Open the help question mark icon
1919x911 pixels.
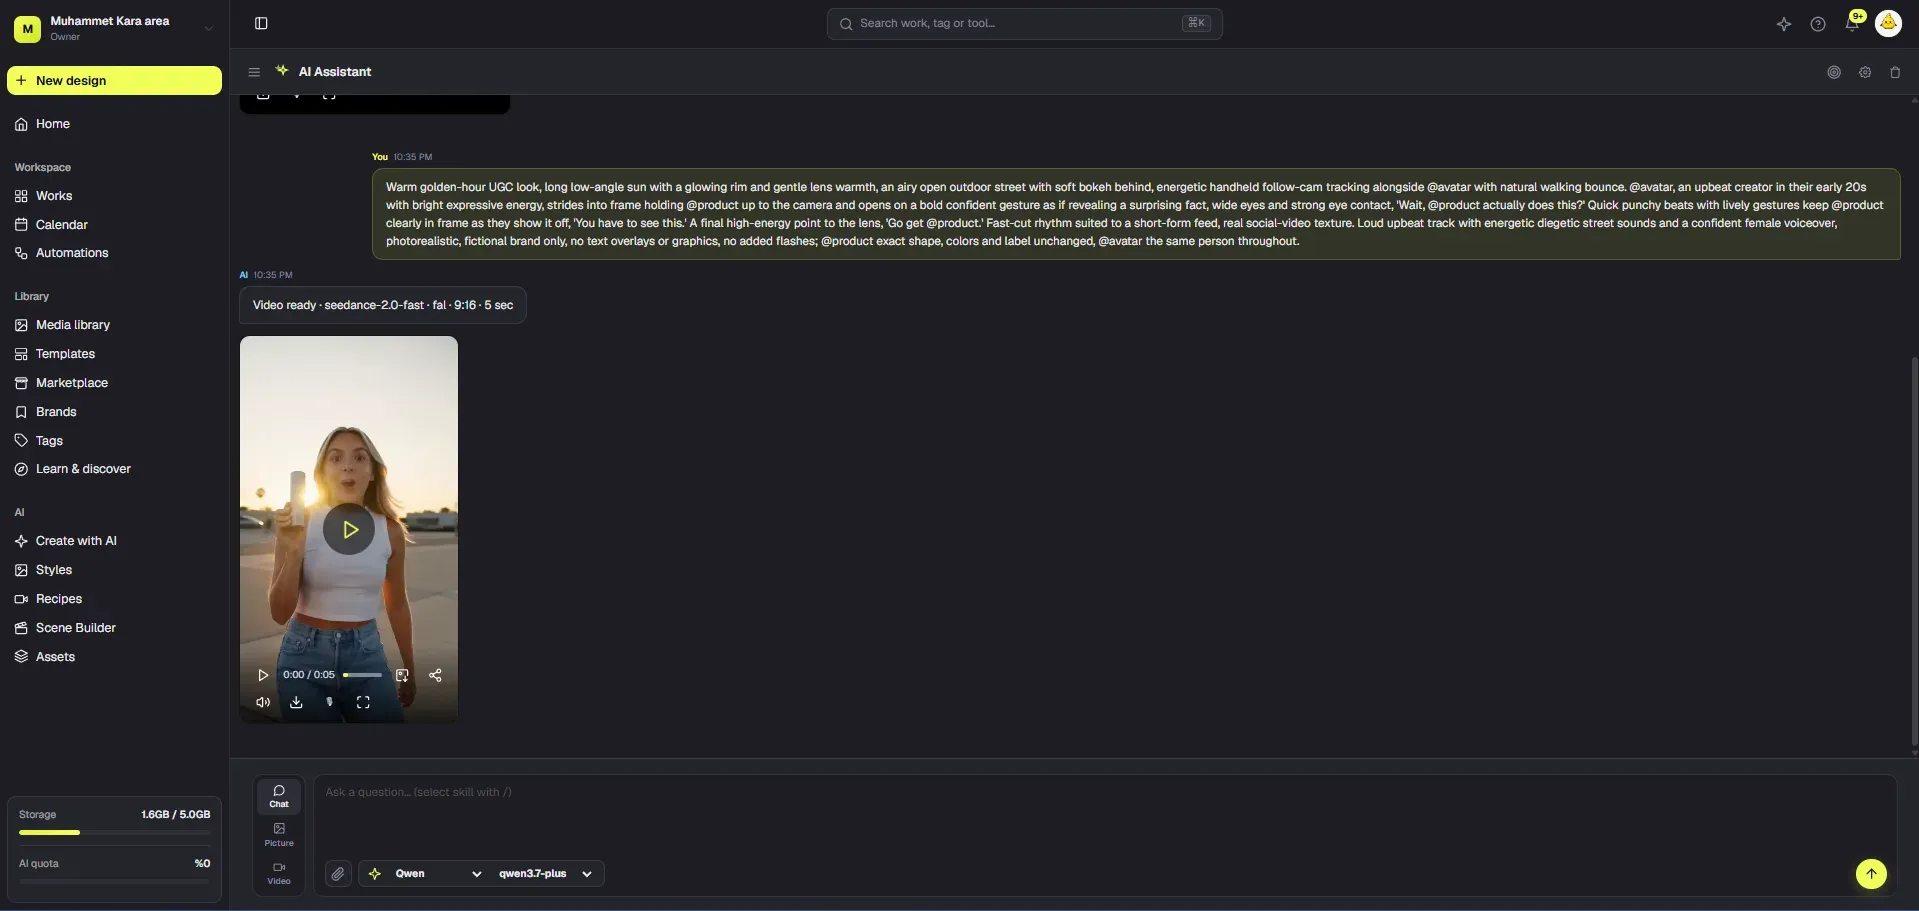[1818, 24]
